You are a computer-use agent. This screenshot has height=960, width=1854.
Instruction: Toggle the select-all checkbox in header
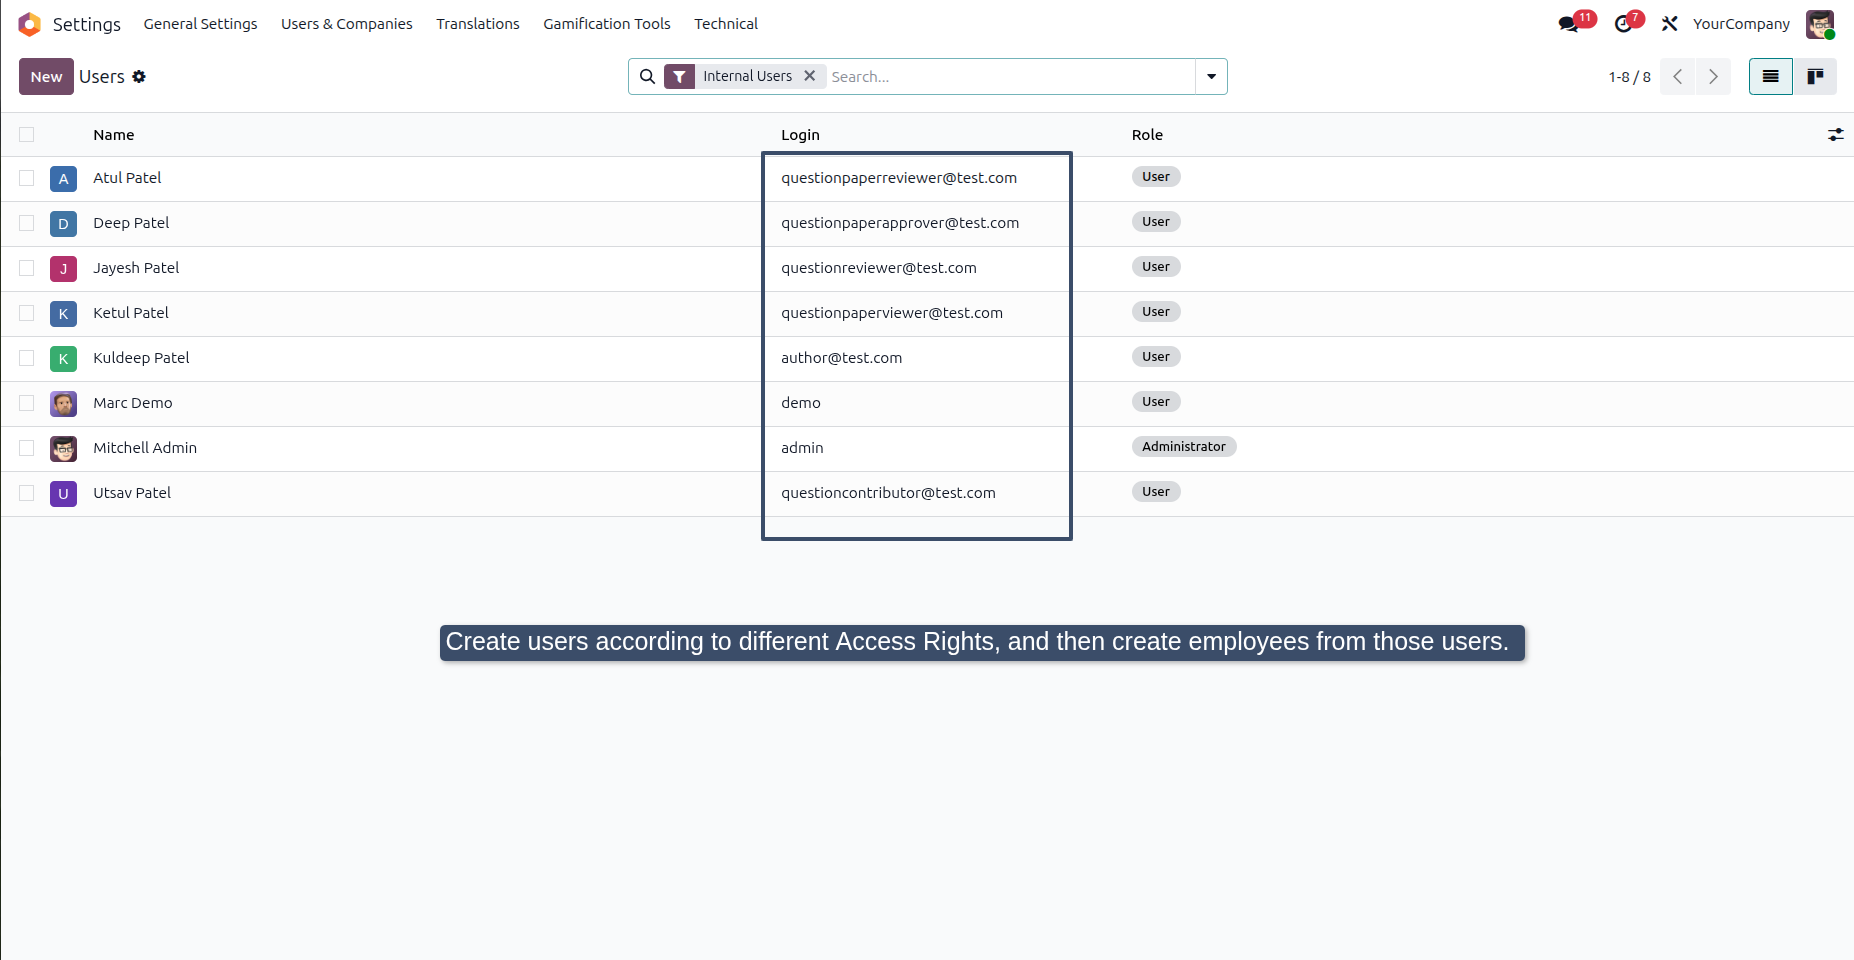pyautogui.click(x=27, y=134)
